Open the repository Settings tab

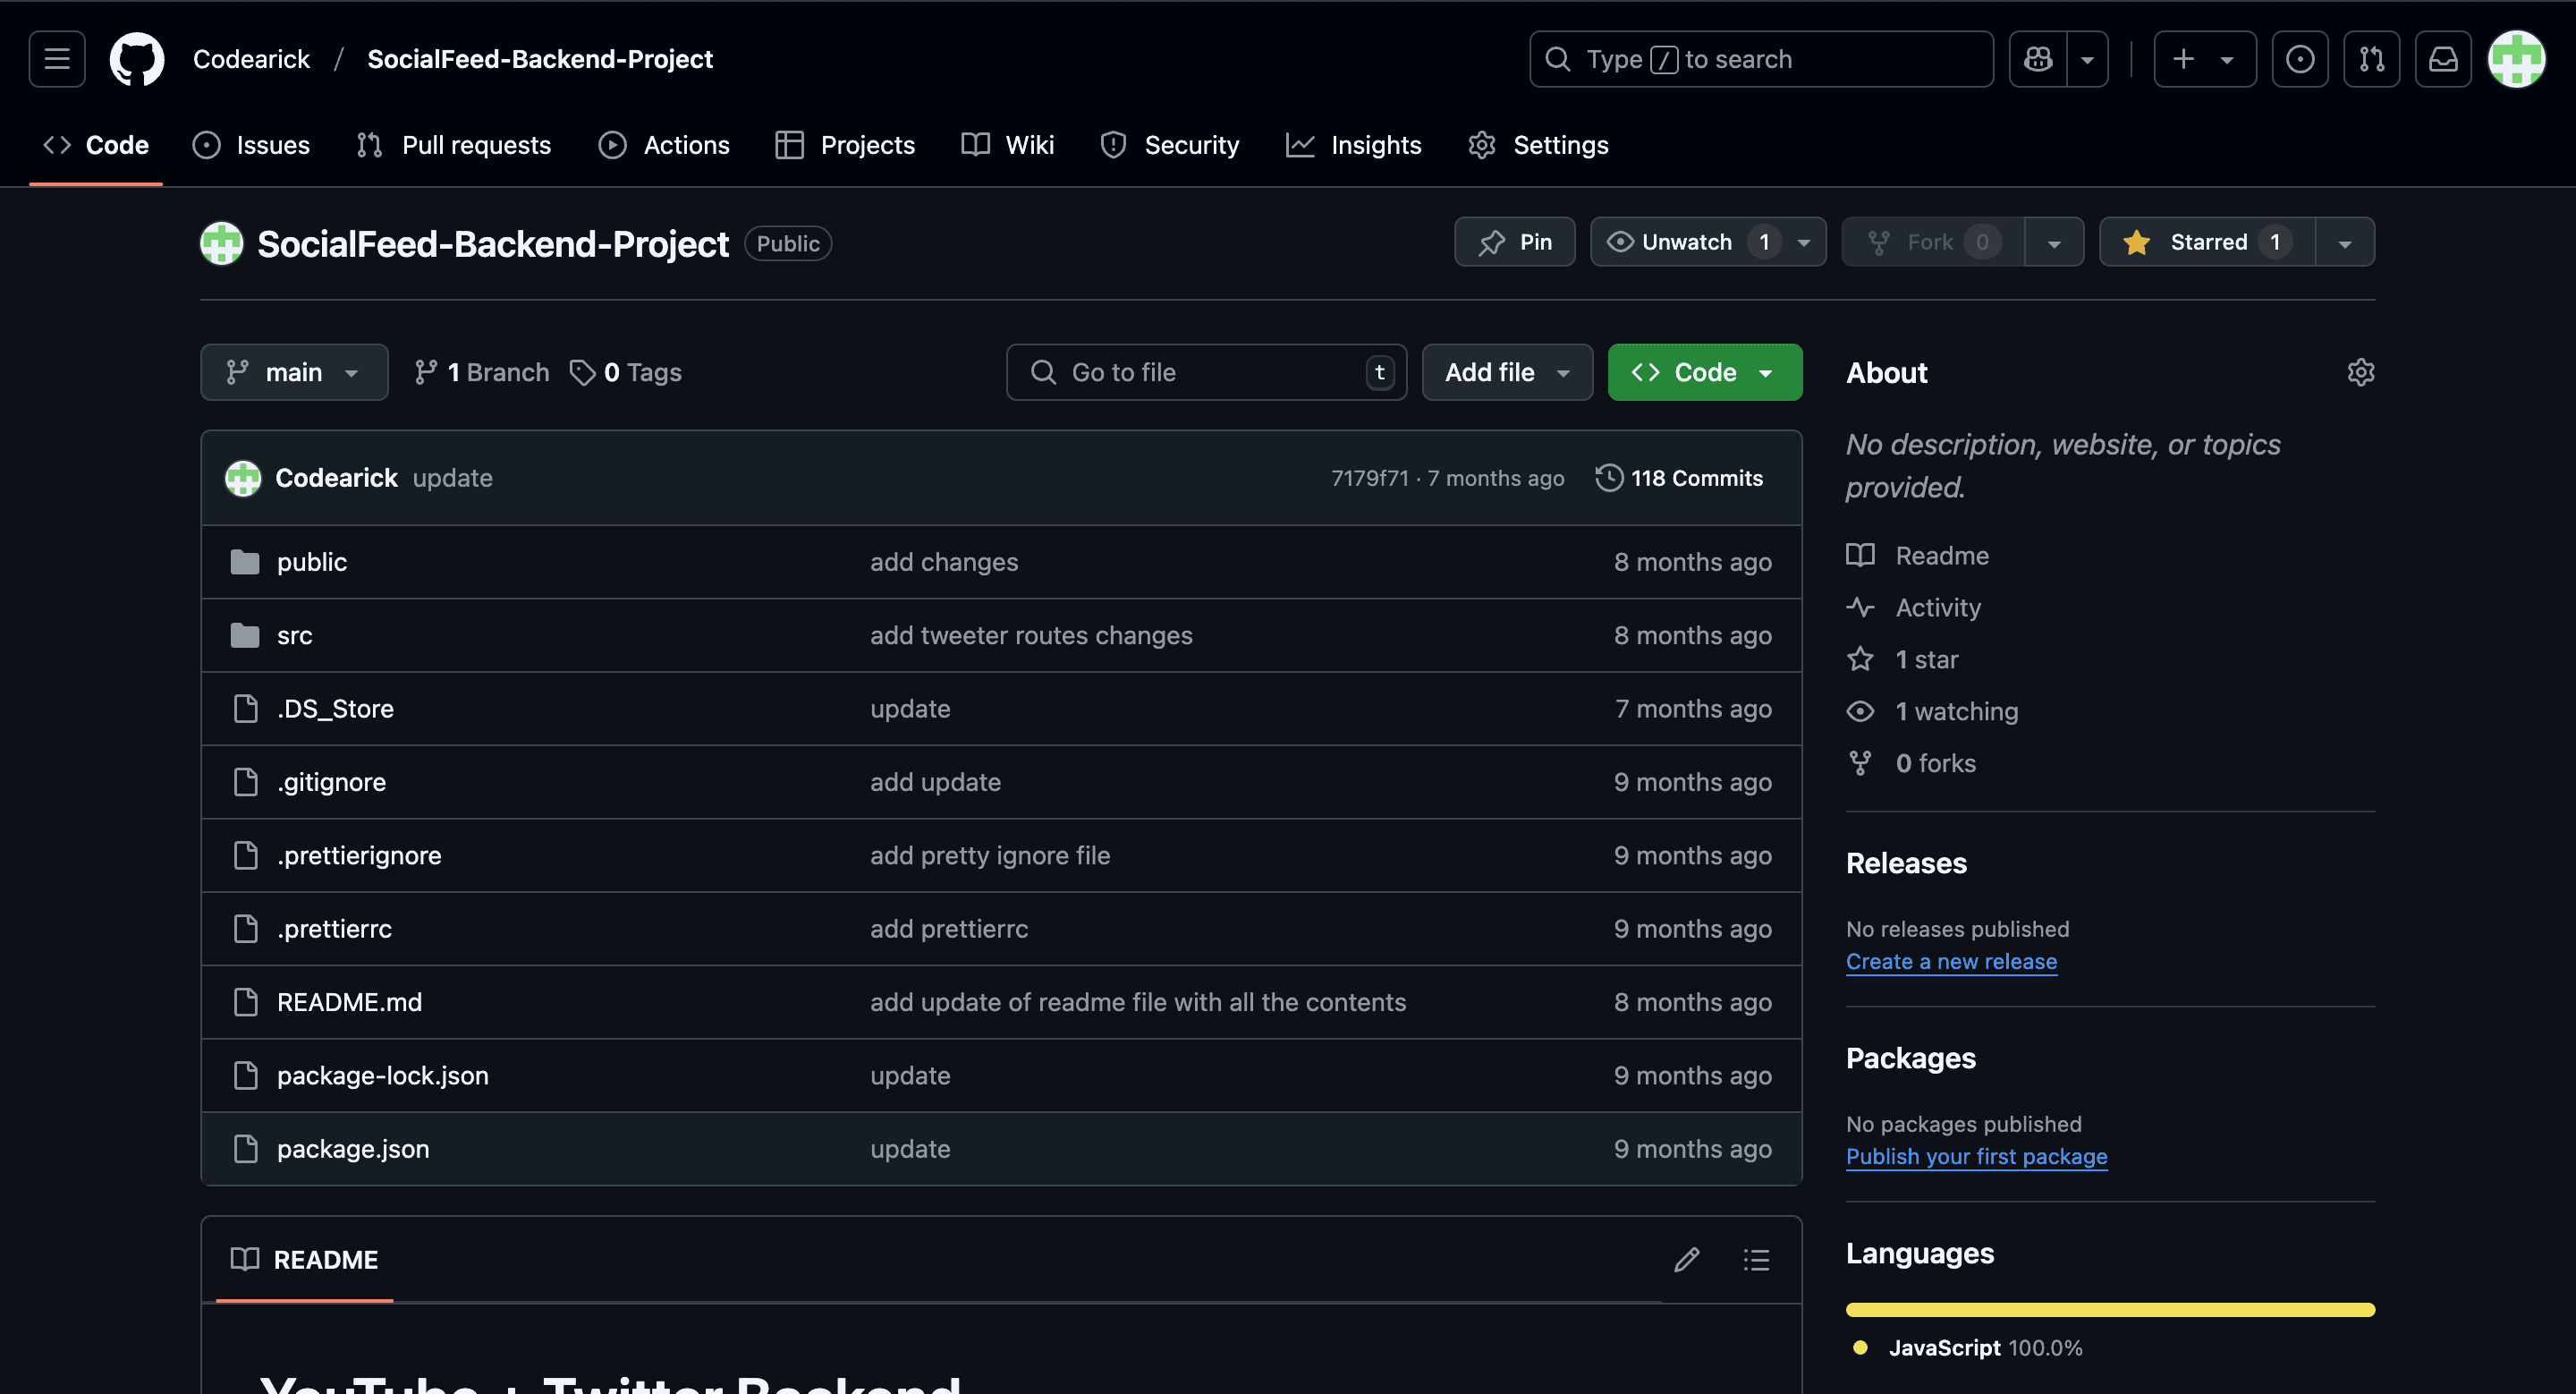click(1538, 145)
